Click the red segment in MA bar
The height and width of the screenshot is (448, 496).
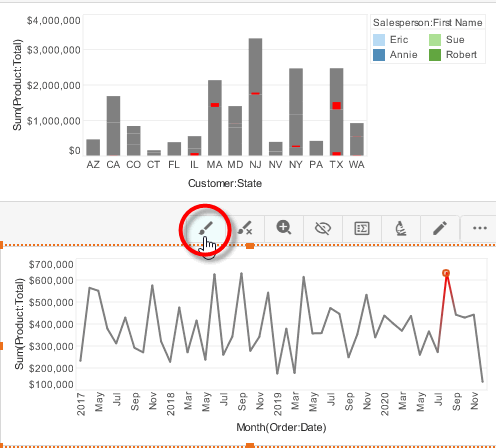coord(215,105)
